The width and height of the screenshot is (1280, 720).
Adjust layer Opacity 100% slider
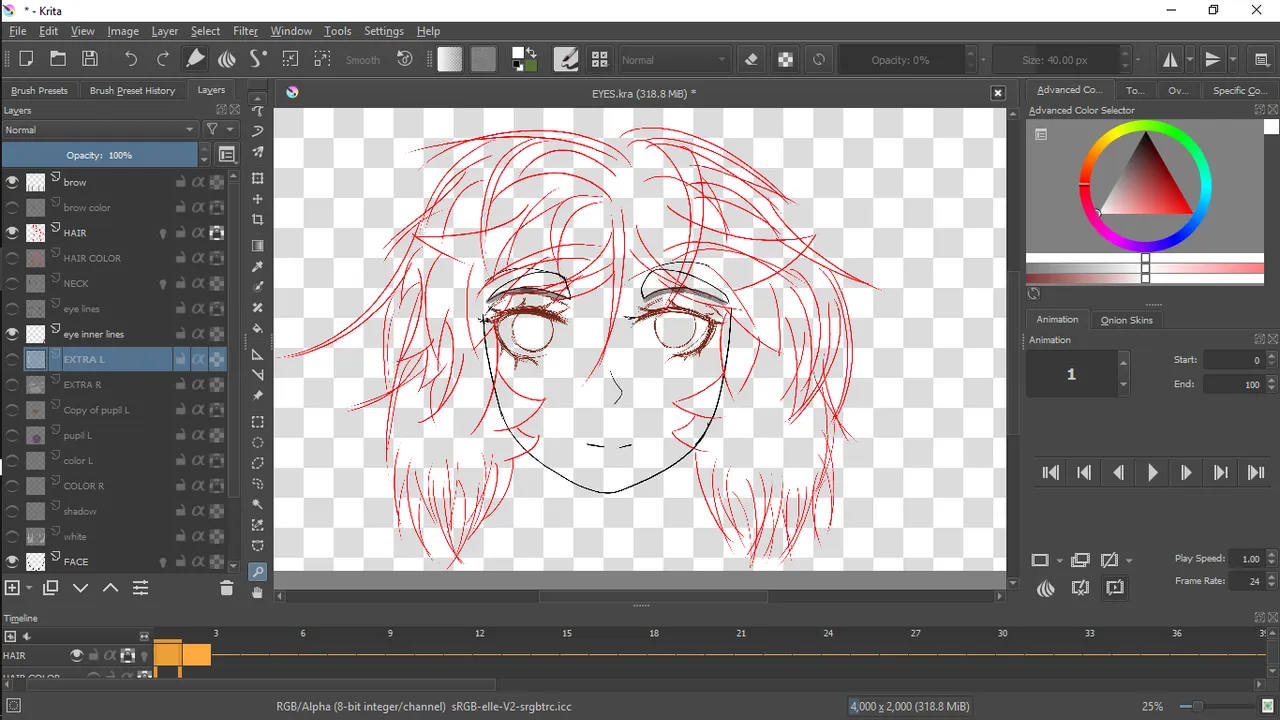click(x=99, y=155)
